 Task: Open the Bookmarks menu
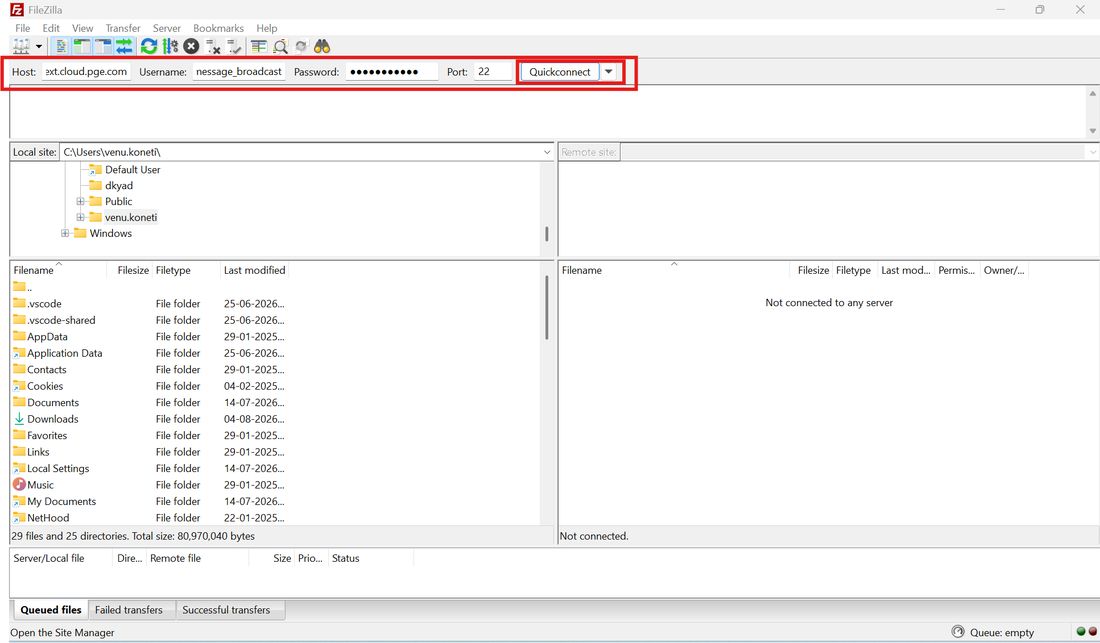(218, 28)
